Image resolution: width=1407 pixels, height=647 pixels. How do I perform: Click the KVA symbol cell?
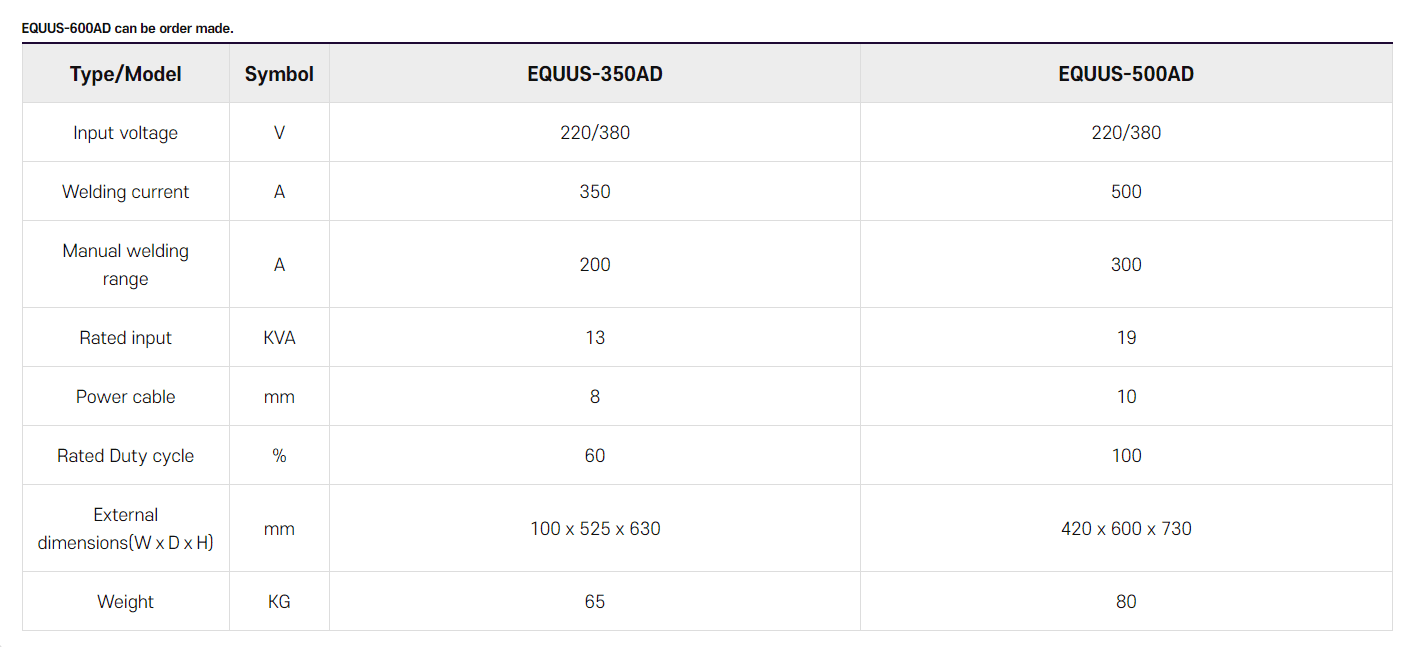click(x=279, y=338)
